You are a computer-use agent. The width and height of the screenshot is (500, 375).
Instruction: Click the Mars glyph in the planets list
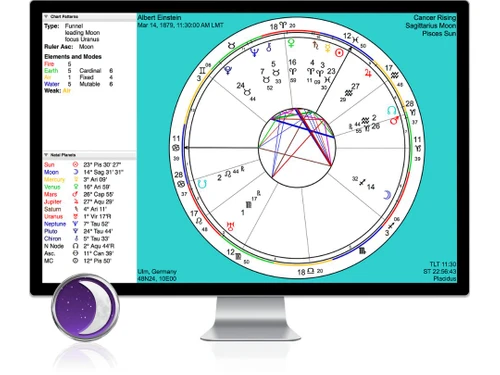point(75,194)
